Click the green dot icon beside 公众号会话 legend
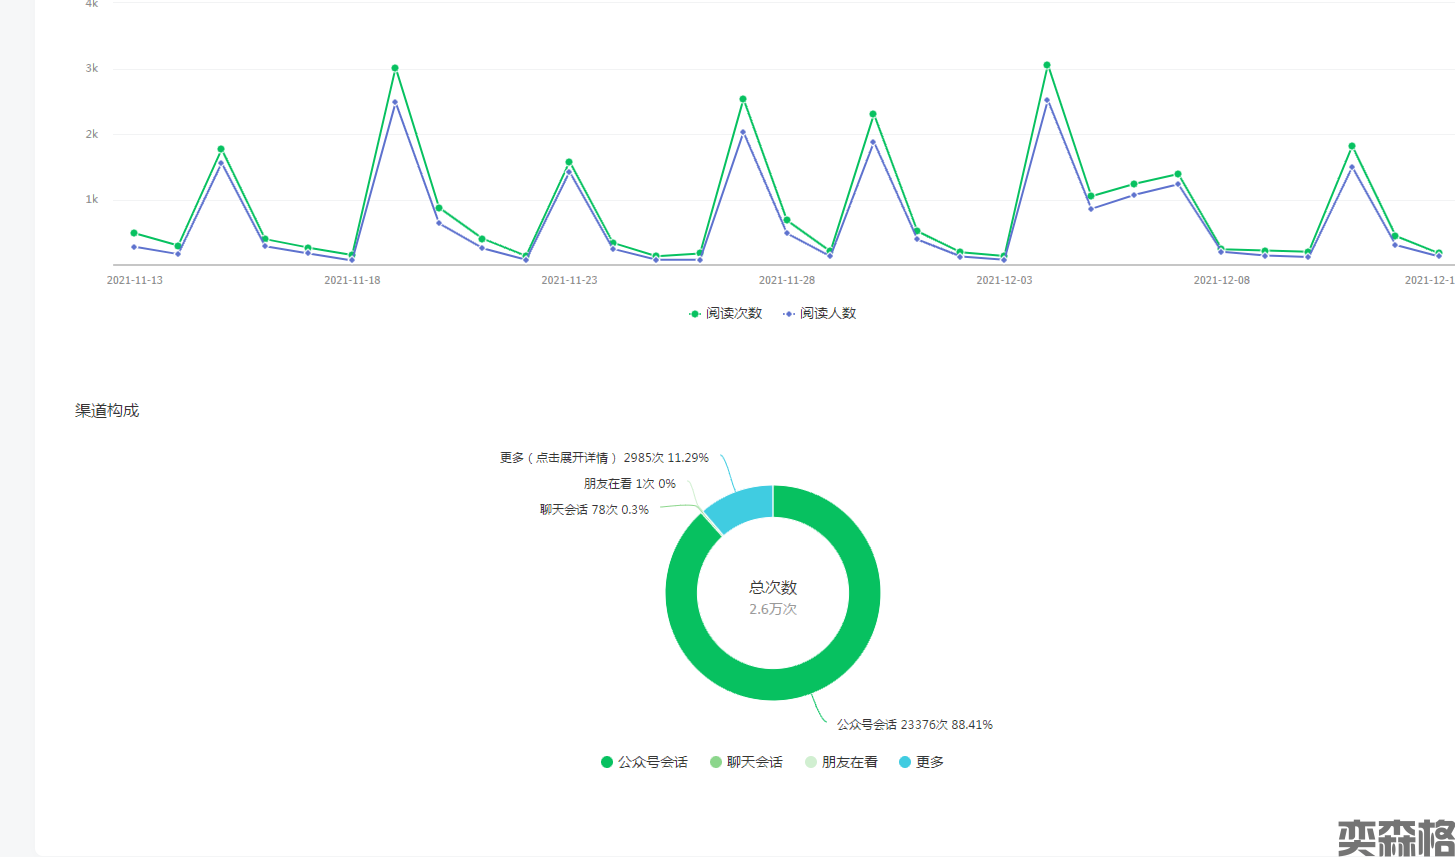Screen dimensions: 1455x857 pos(607,762)
